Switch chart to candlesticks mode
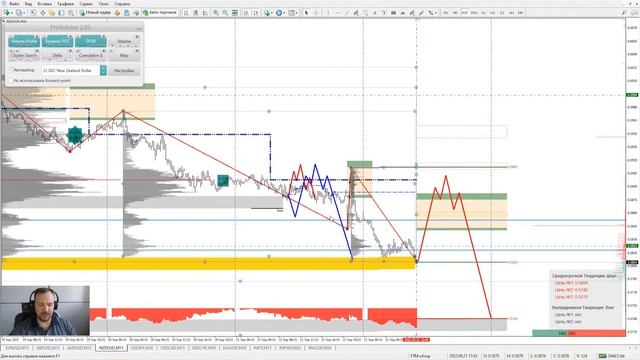640x360 pixels. (x=196, y=13)
